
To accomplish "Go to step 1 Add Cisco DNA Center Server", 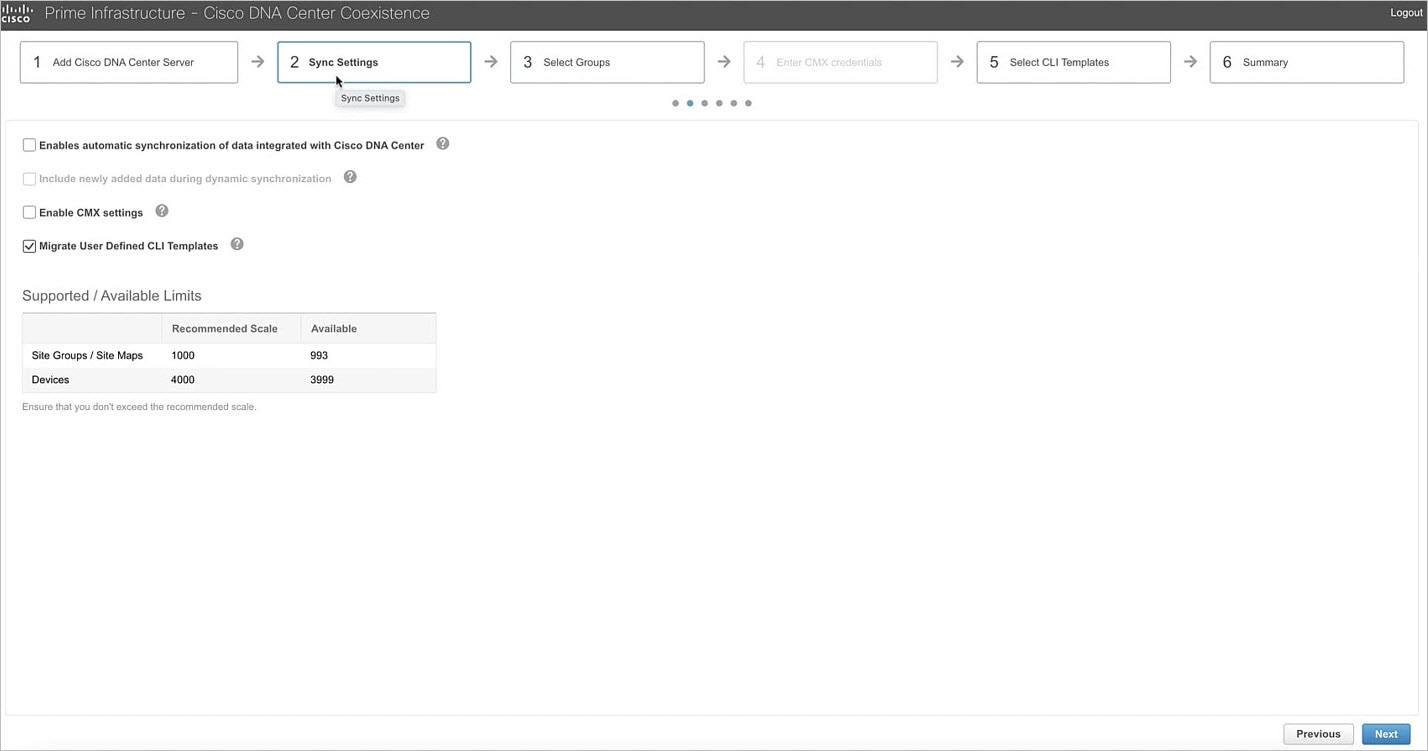I will click(129, 62).
